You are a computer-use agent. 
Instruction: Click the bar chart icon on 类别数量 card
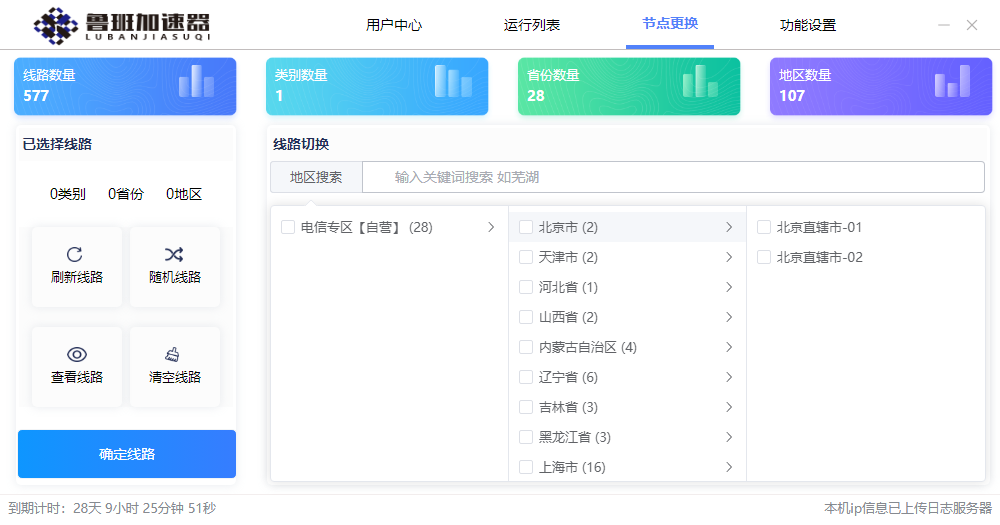point(453,82)
